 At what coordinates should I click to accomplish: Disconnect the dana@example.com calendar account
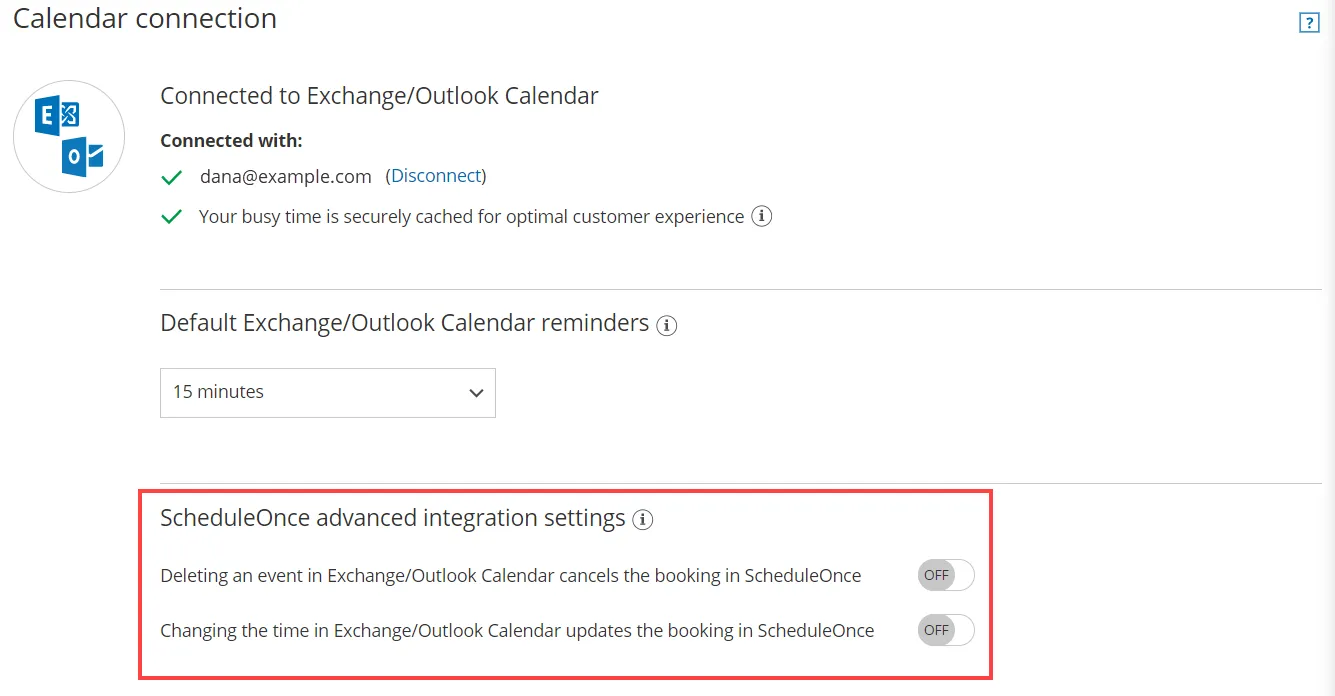pos(436,176)
